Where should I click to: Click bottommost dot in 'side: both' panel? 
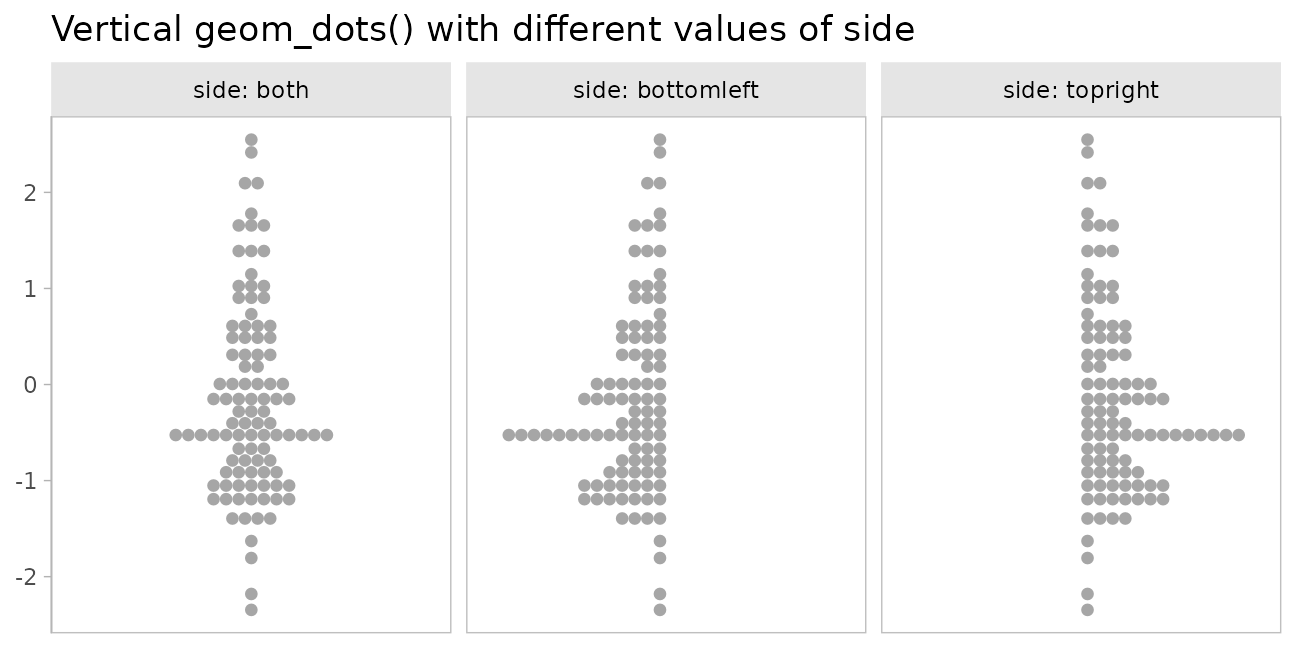[251, 609]
